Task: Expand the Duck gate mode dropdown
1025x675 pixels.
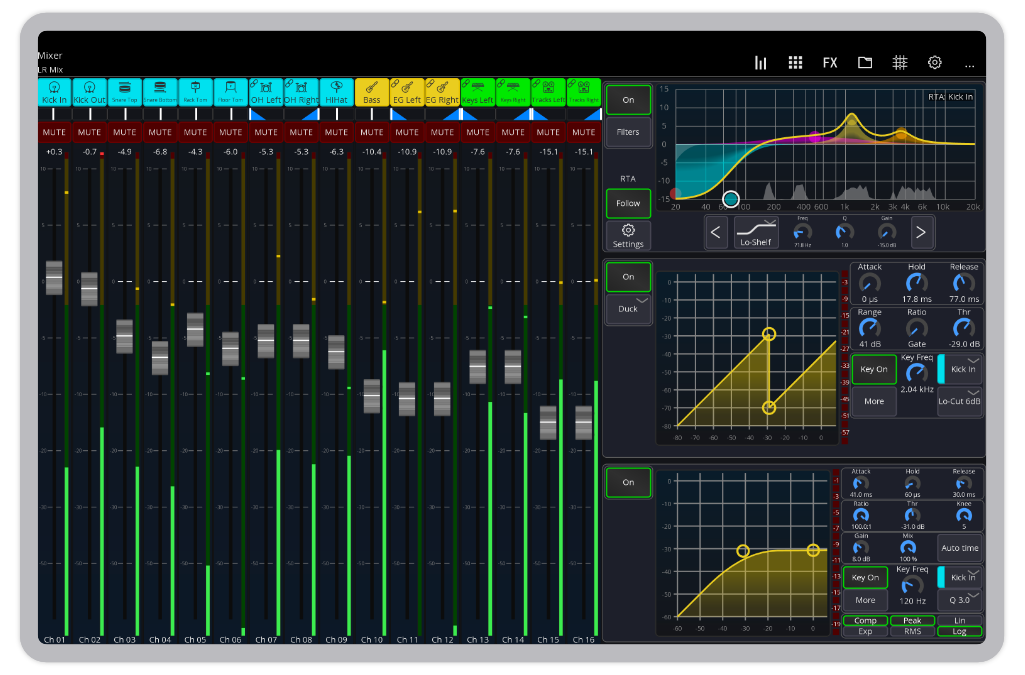Action: 628,308
